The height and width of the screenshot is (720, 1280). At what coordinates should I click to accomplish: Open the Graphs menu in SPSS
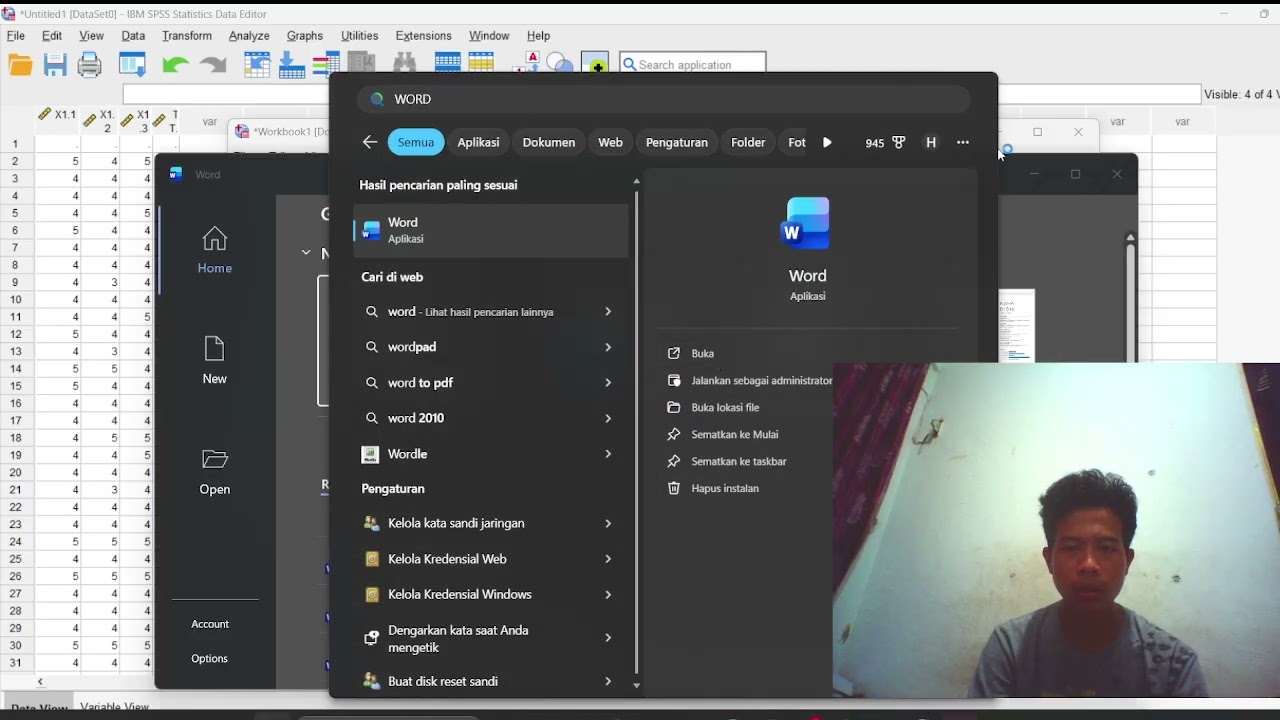click(x=305, y=36)
